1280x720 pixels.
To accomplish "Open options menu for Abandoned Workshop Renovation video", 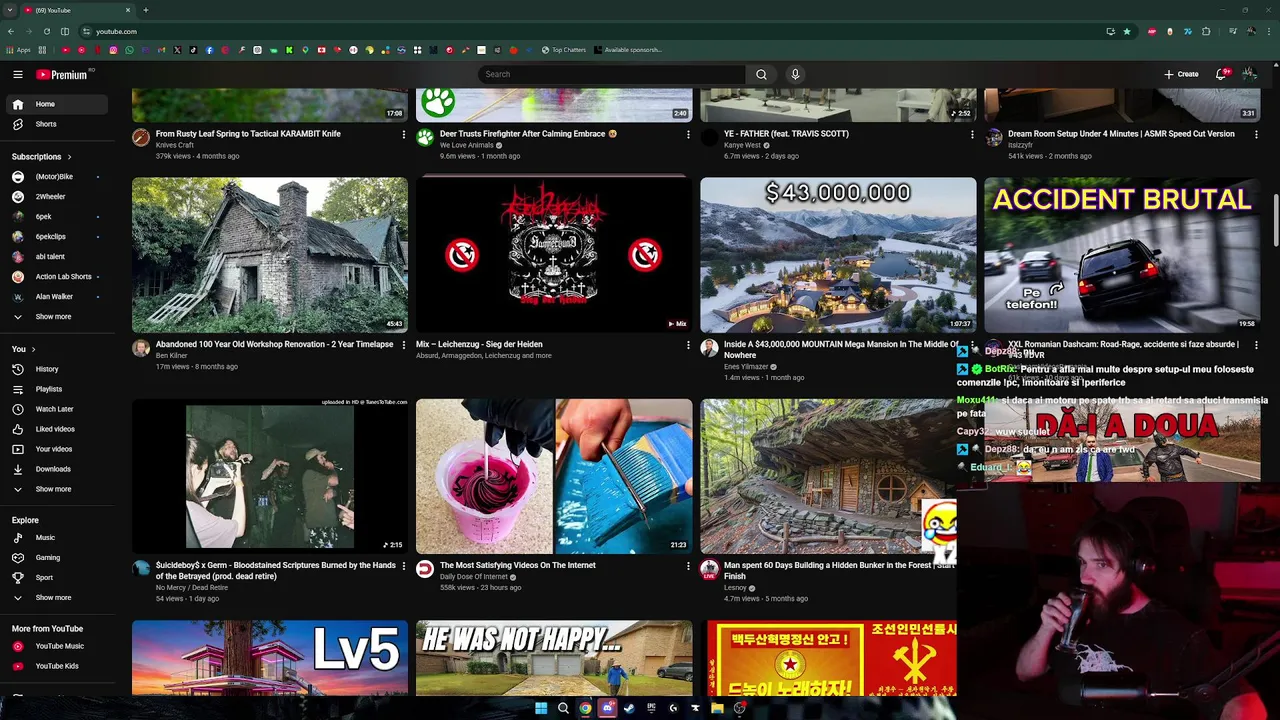I will click(404, 345).
